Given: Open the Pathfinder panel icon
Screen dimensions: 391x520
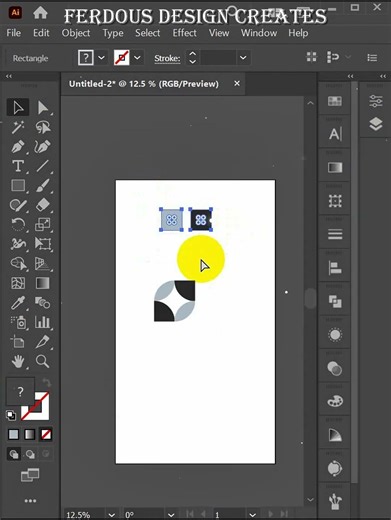Looking at the screenshot, I should pyautogui.click(x=335, y=302).
